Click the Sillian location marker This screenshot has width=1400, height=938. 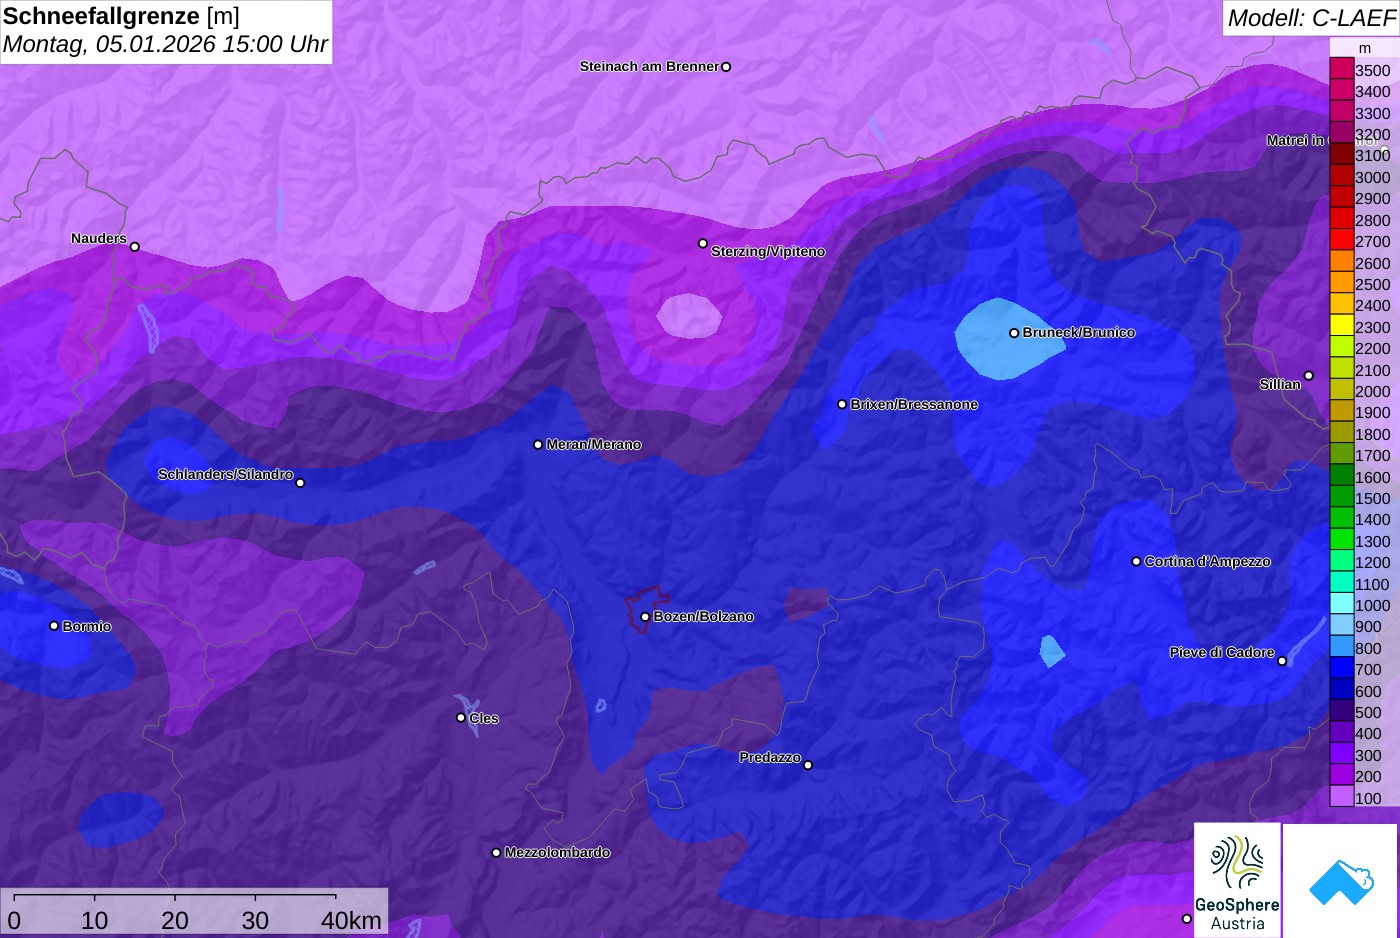tap(1308, 376)
